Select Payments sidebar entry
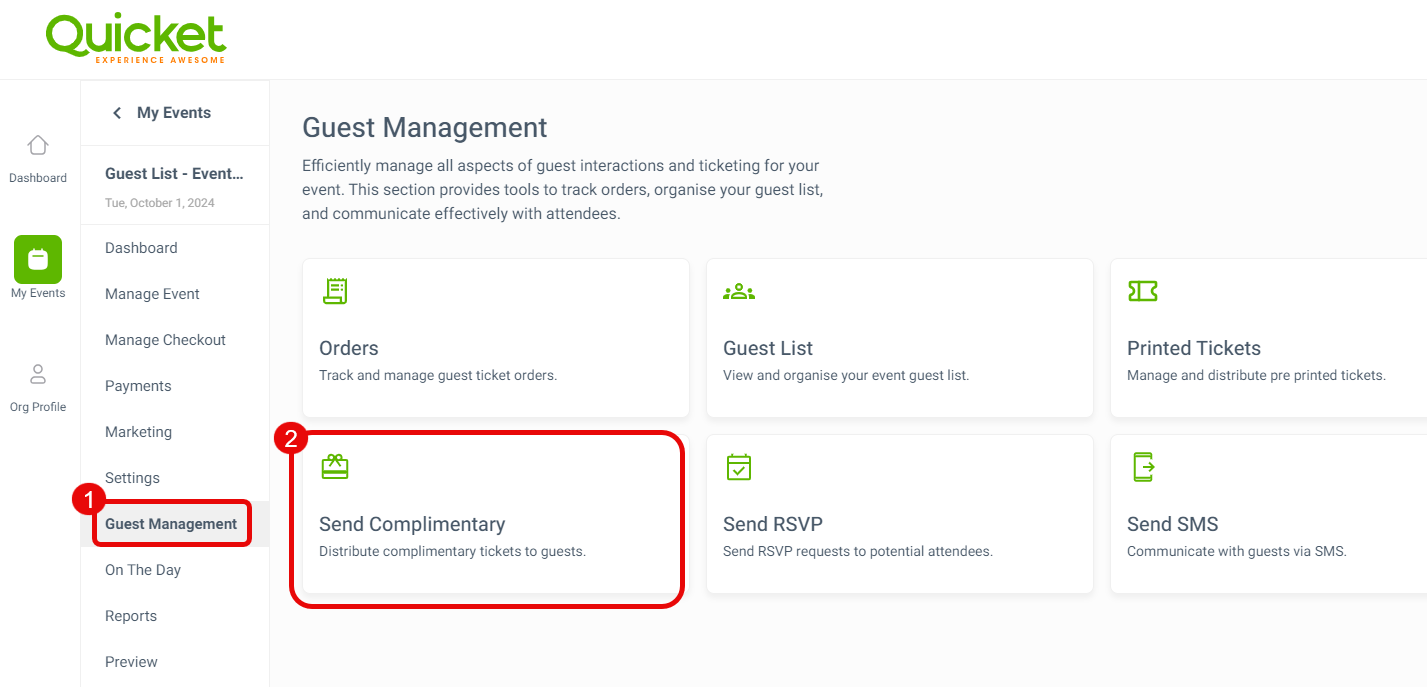Image resolution: width=1427 pixels, height=687 pixels. point(138,386)
